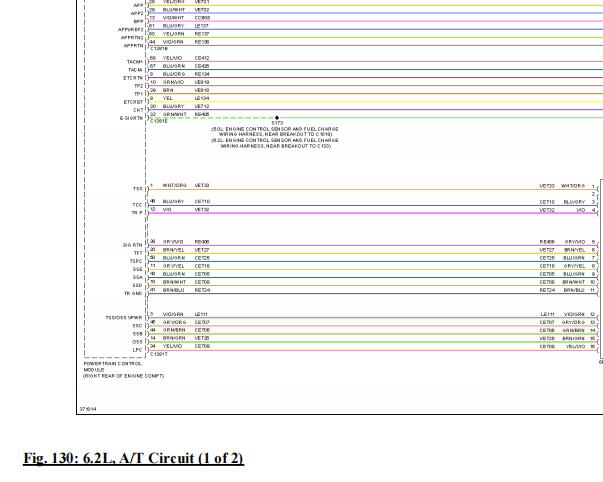
Task: Select BRN/YEL wire color beside TFT pin
Action: click(173, 250)
